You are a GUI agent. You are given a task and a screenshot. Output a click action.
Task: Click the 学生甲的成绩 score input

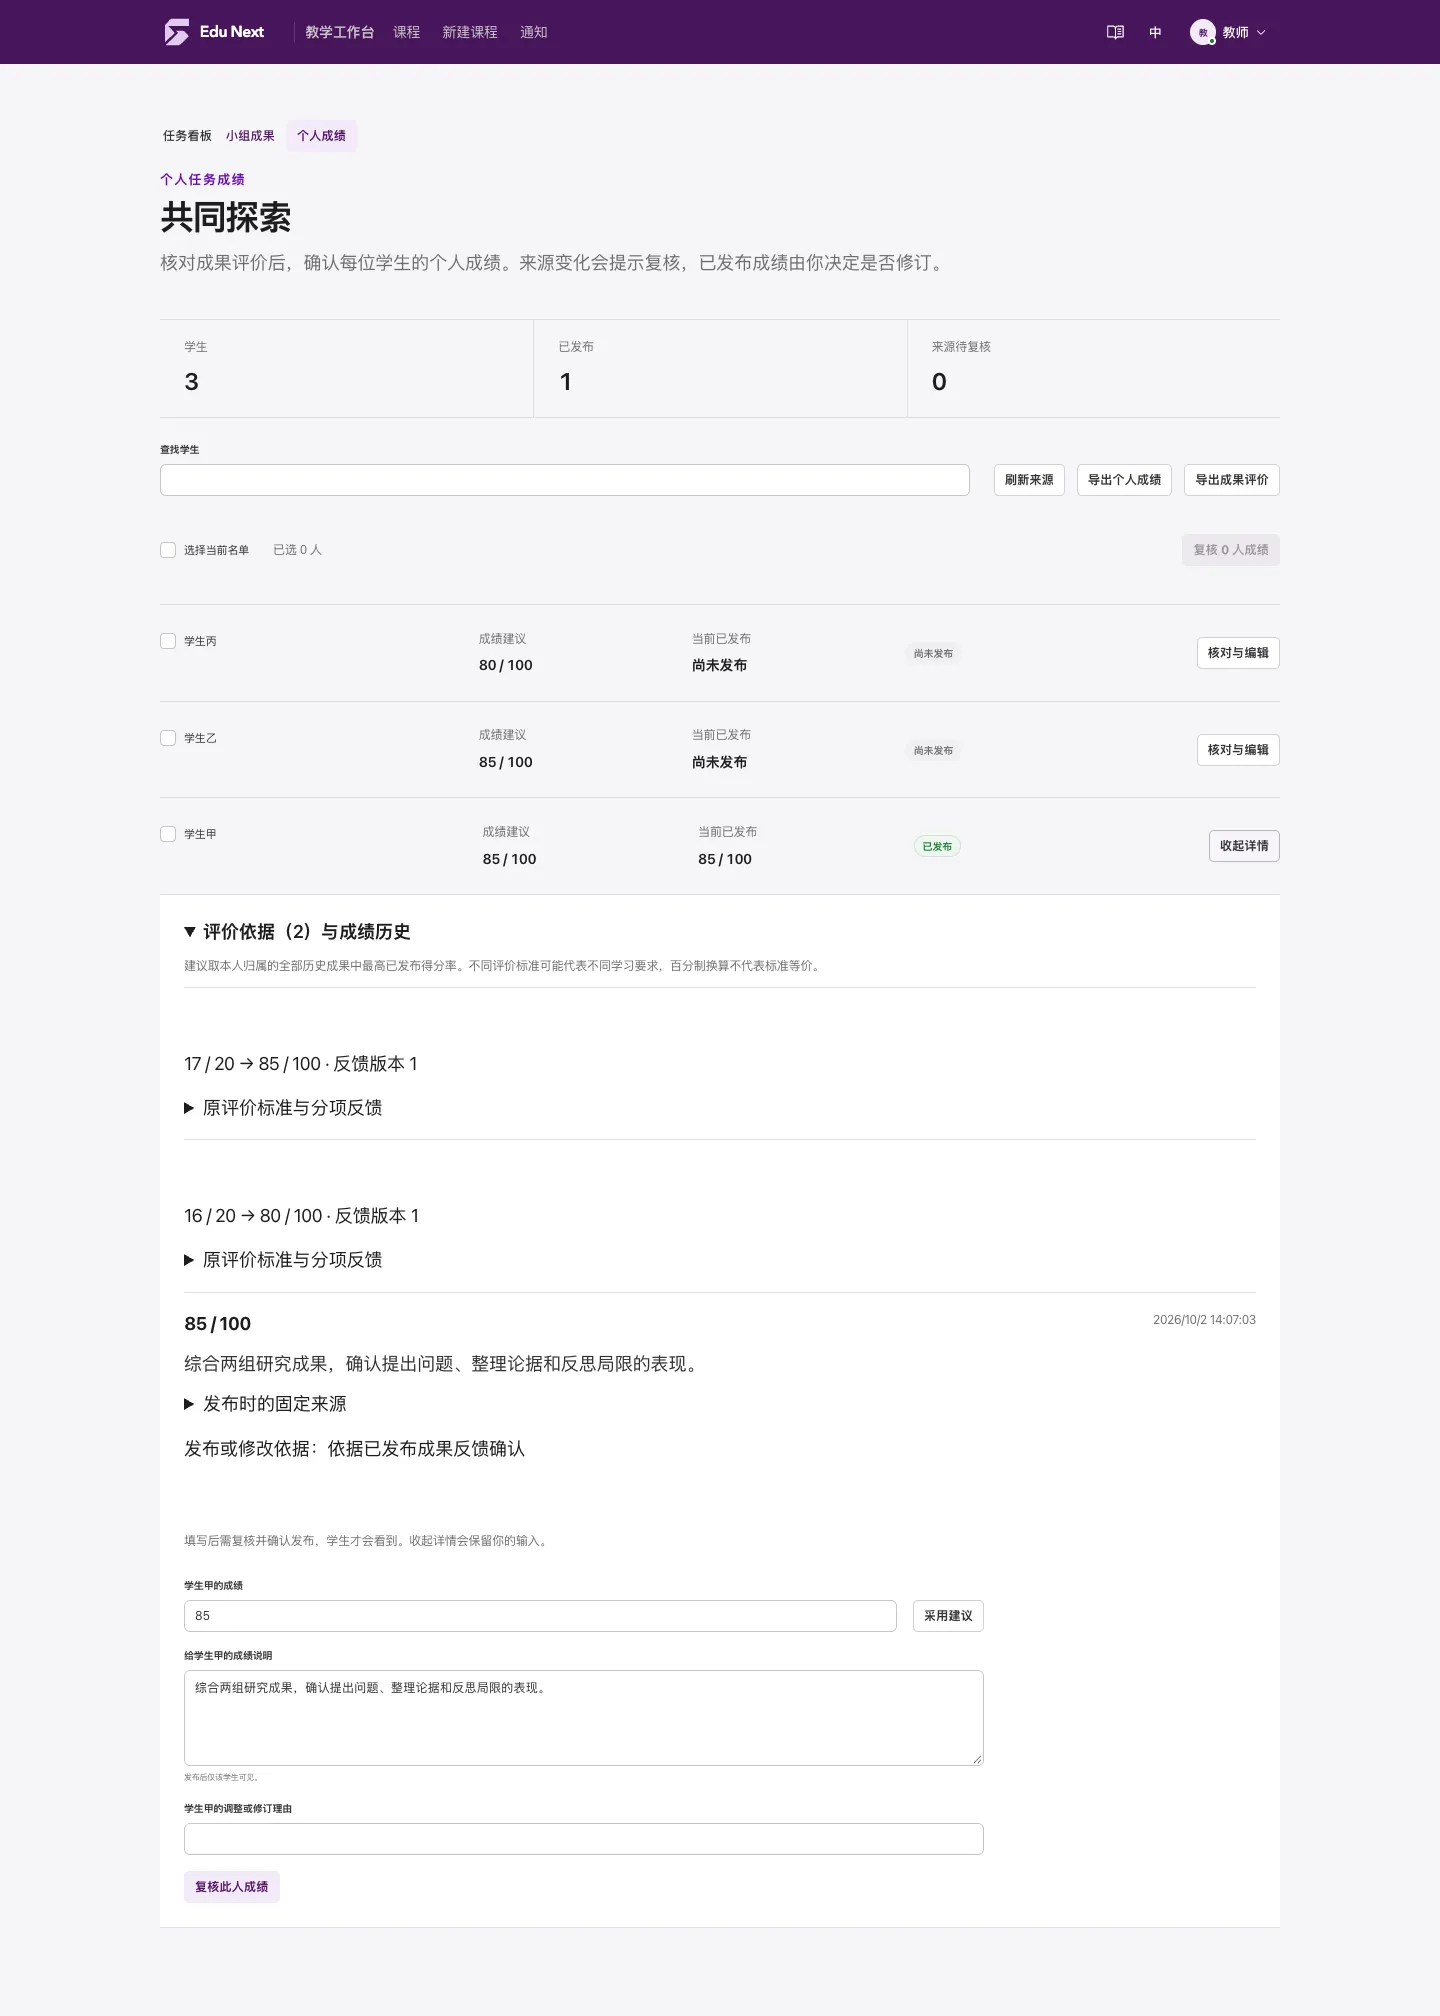(x=540, y=1616)
